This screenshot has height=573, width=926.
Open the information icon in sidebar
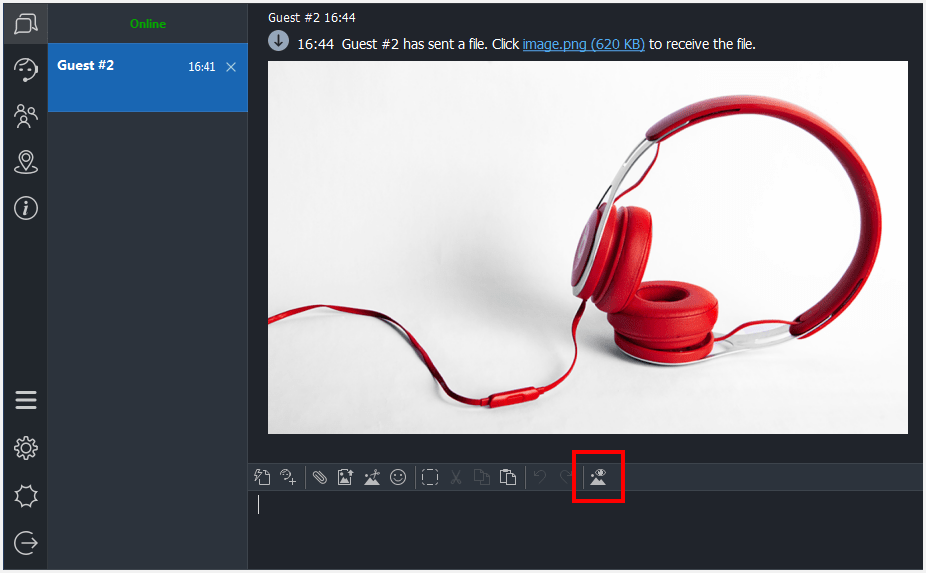point(26,208)
